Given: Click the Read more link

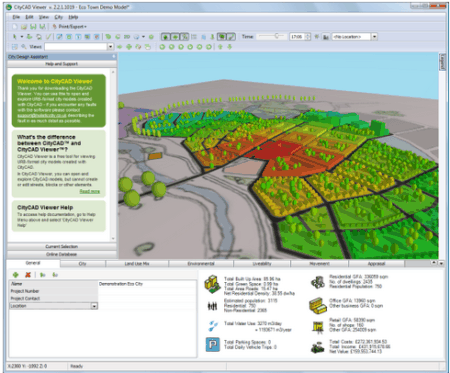Looking at the screenshot, I should coord(90,191).
